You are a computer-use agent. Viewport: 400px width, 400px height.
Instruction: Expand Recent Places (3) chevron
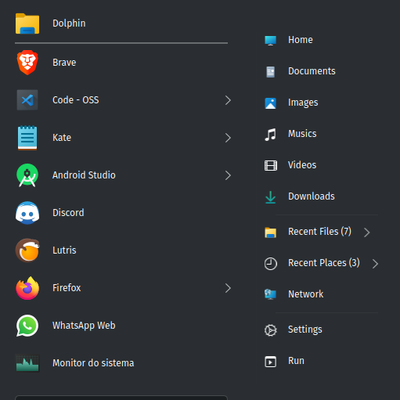[x=375, y=264]
